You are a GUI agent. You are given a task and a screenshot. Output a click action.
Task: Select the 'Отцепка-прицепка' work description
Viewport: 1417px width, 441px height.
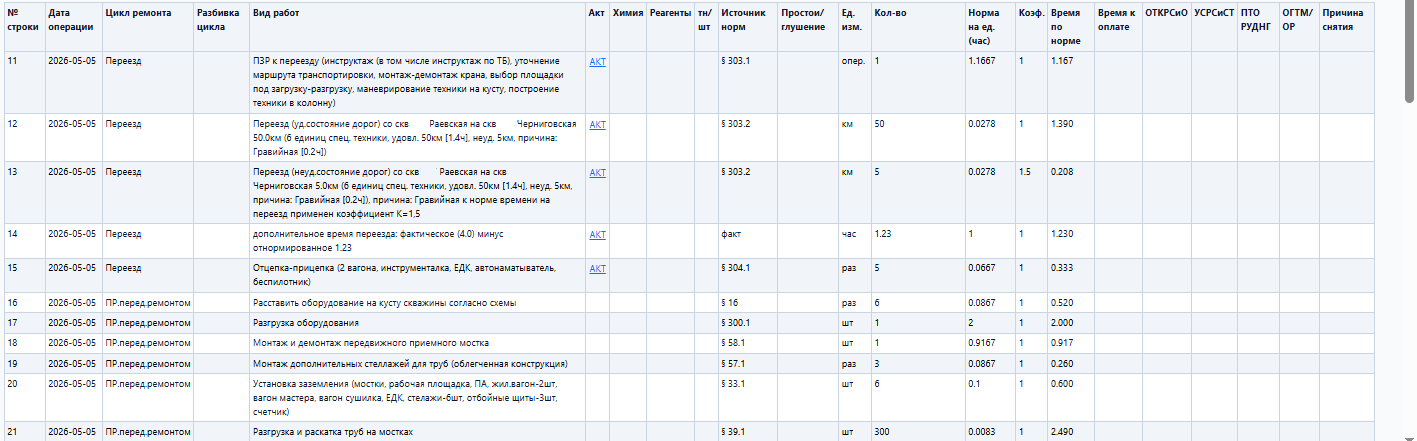417,275
